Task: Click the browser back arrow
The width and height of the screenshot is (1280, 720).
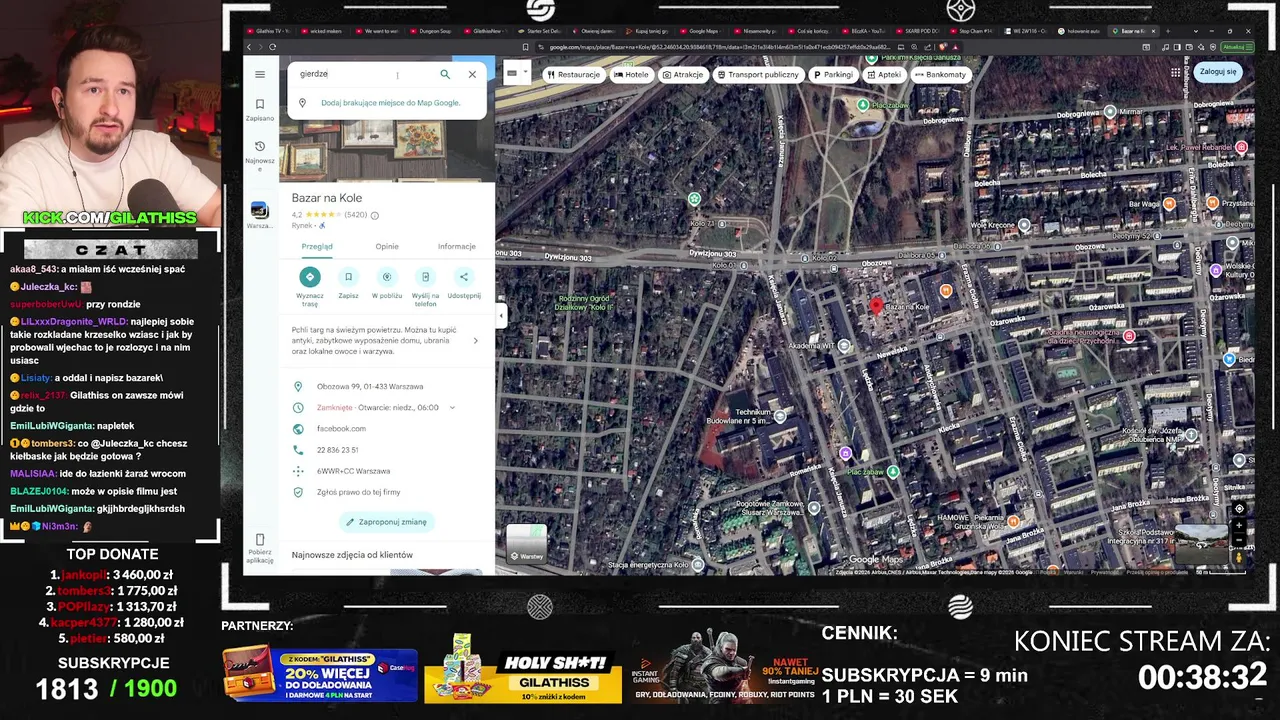Action: click(250, 47)
